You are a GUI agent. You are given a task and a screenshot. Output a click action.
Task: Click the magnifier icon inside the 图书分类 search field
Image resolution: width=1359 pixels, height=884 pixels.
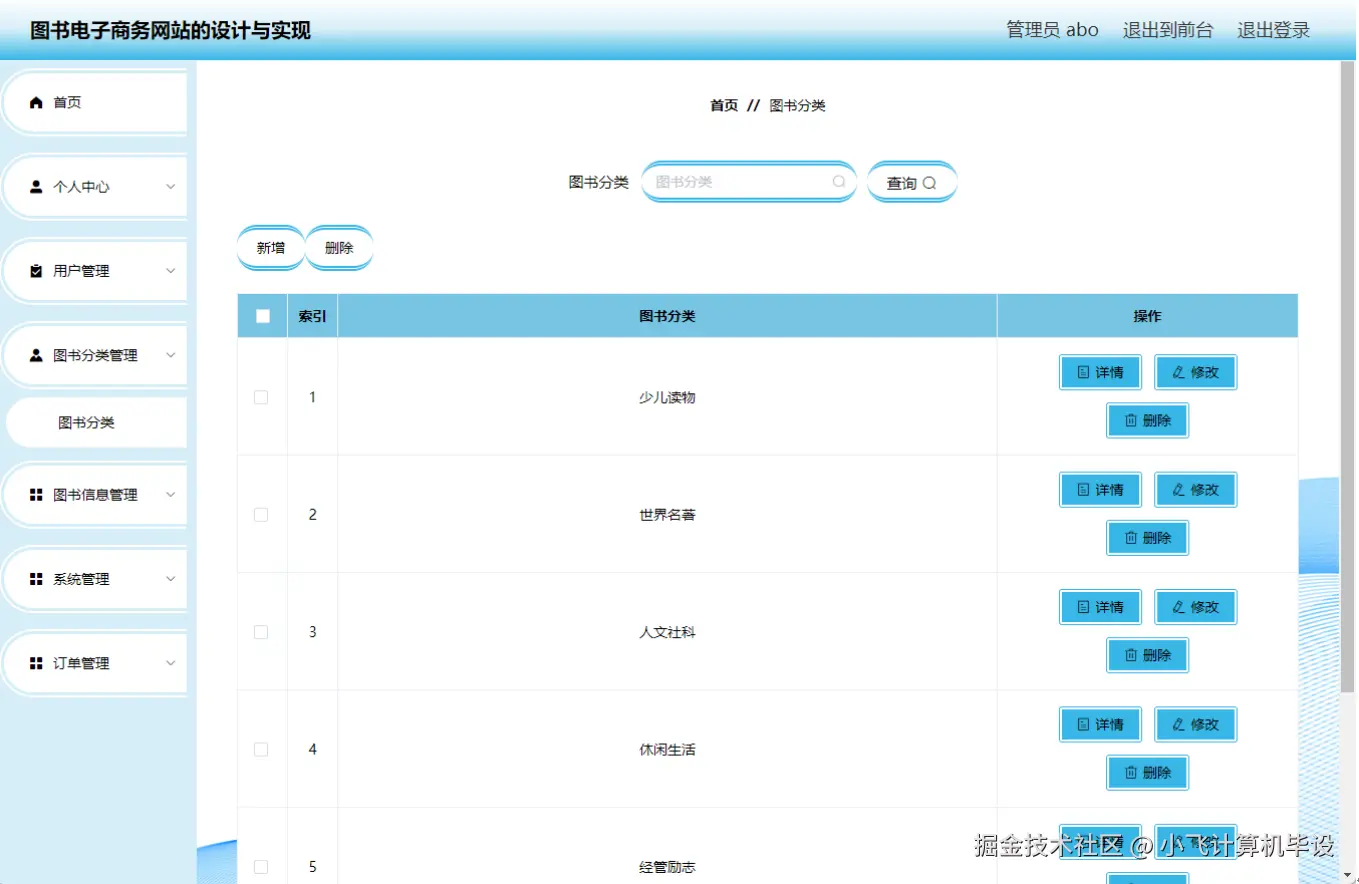click(x=839, y=182)
